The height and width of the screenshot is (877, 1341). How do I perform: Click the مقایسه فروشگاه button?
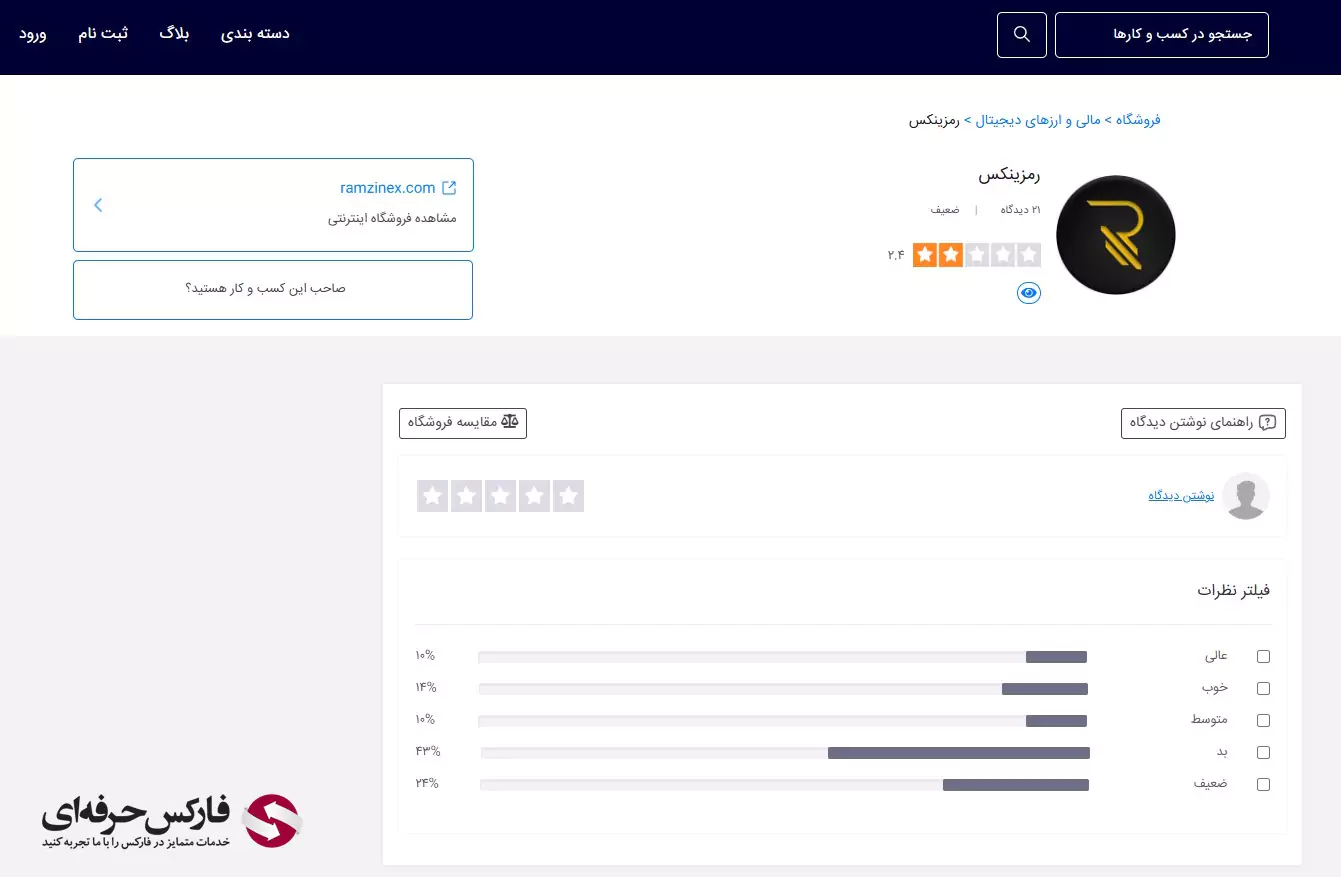[x=463, y=423]
